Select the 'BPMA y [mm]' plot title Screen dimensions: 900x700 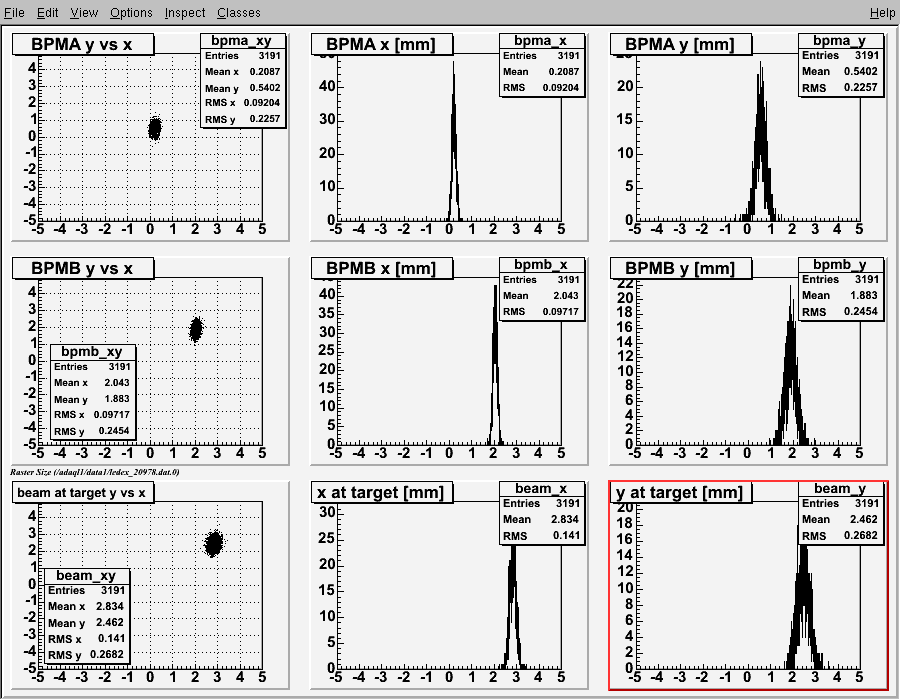680,44
